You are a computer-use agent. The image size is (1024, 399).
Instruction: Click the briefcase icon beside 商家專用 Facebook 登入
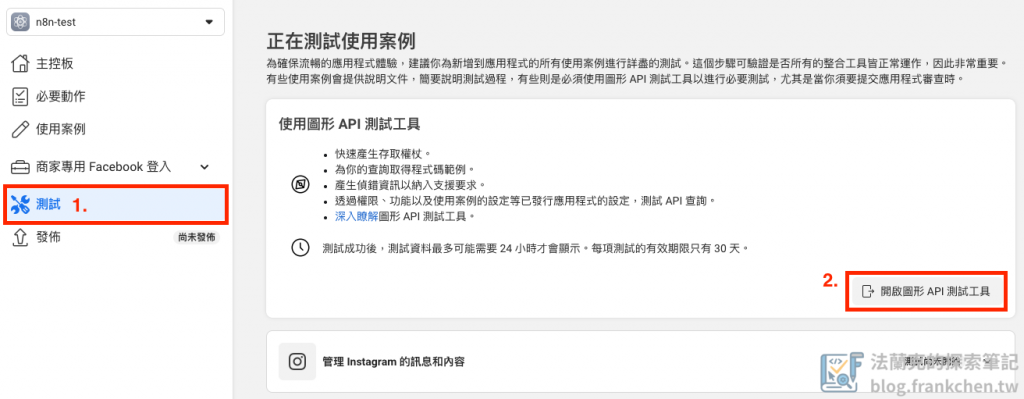(21, 167)
